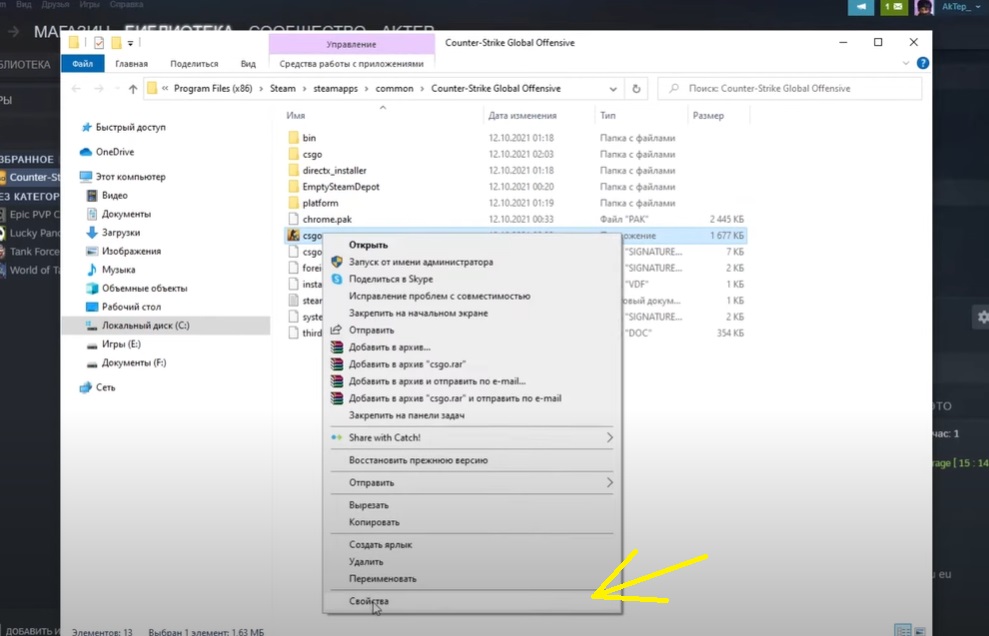Expand the lower Отправить submenu arrow
The width and height of the screenshot is (989, 636).
[x=609, y=483]
